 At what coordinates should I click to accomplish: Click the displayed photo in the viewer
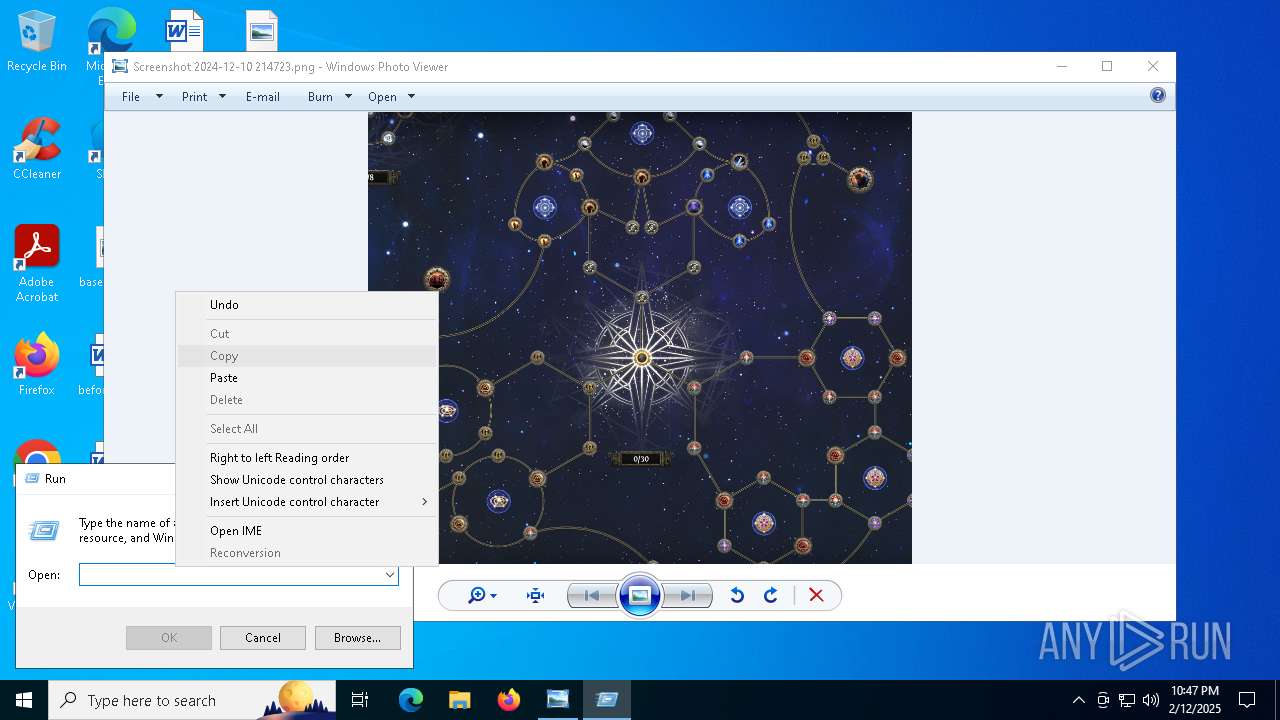pyautogui.click(x=640, y=338)
